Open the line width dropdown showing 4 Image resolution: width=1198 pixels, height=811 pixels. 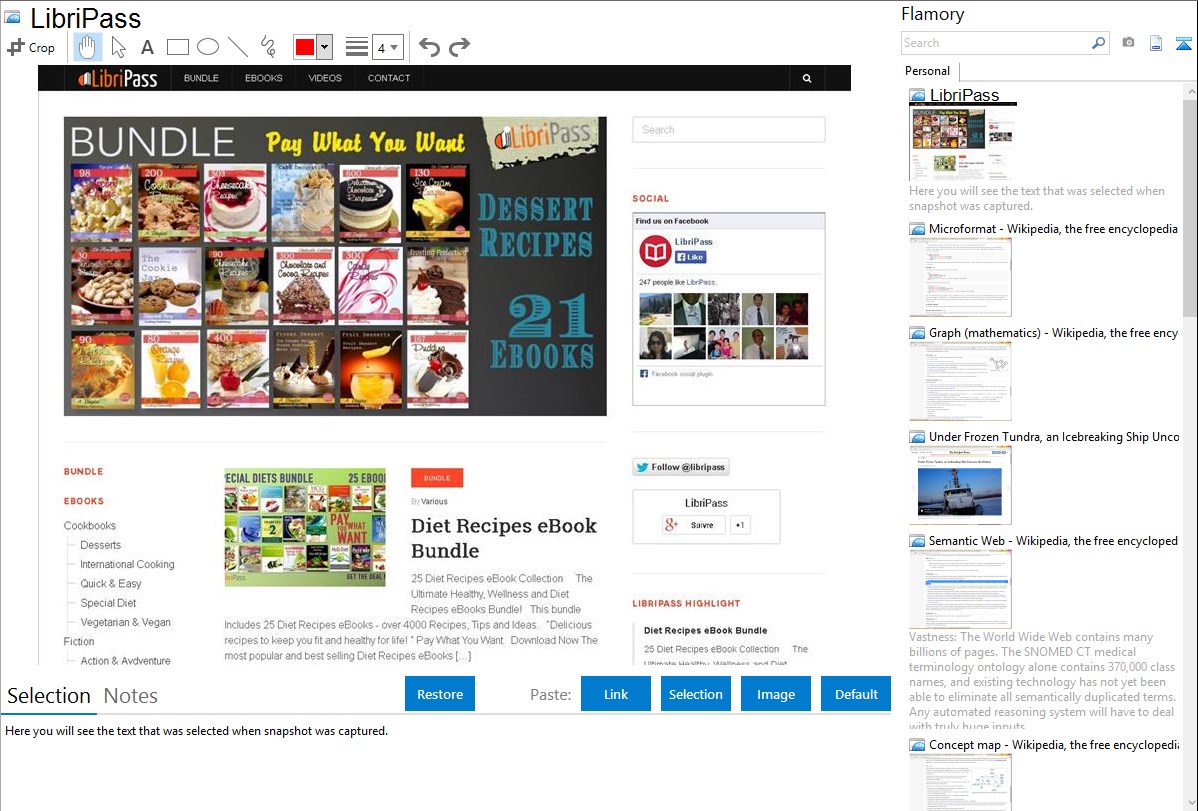pos(388,47)
